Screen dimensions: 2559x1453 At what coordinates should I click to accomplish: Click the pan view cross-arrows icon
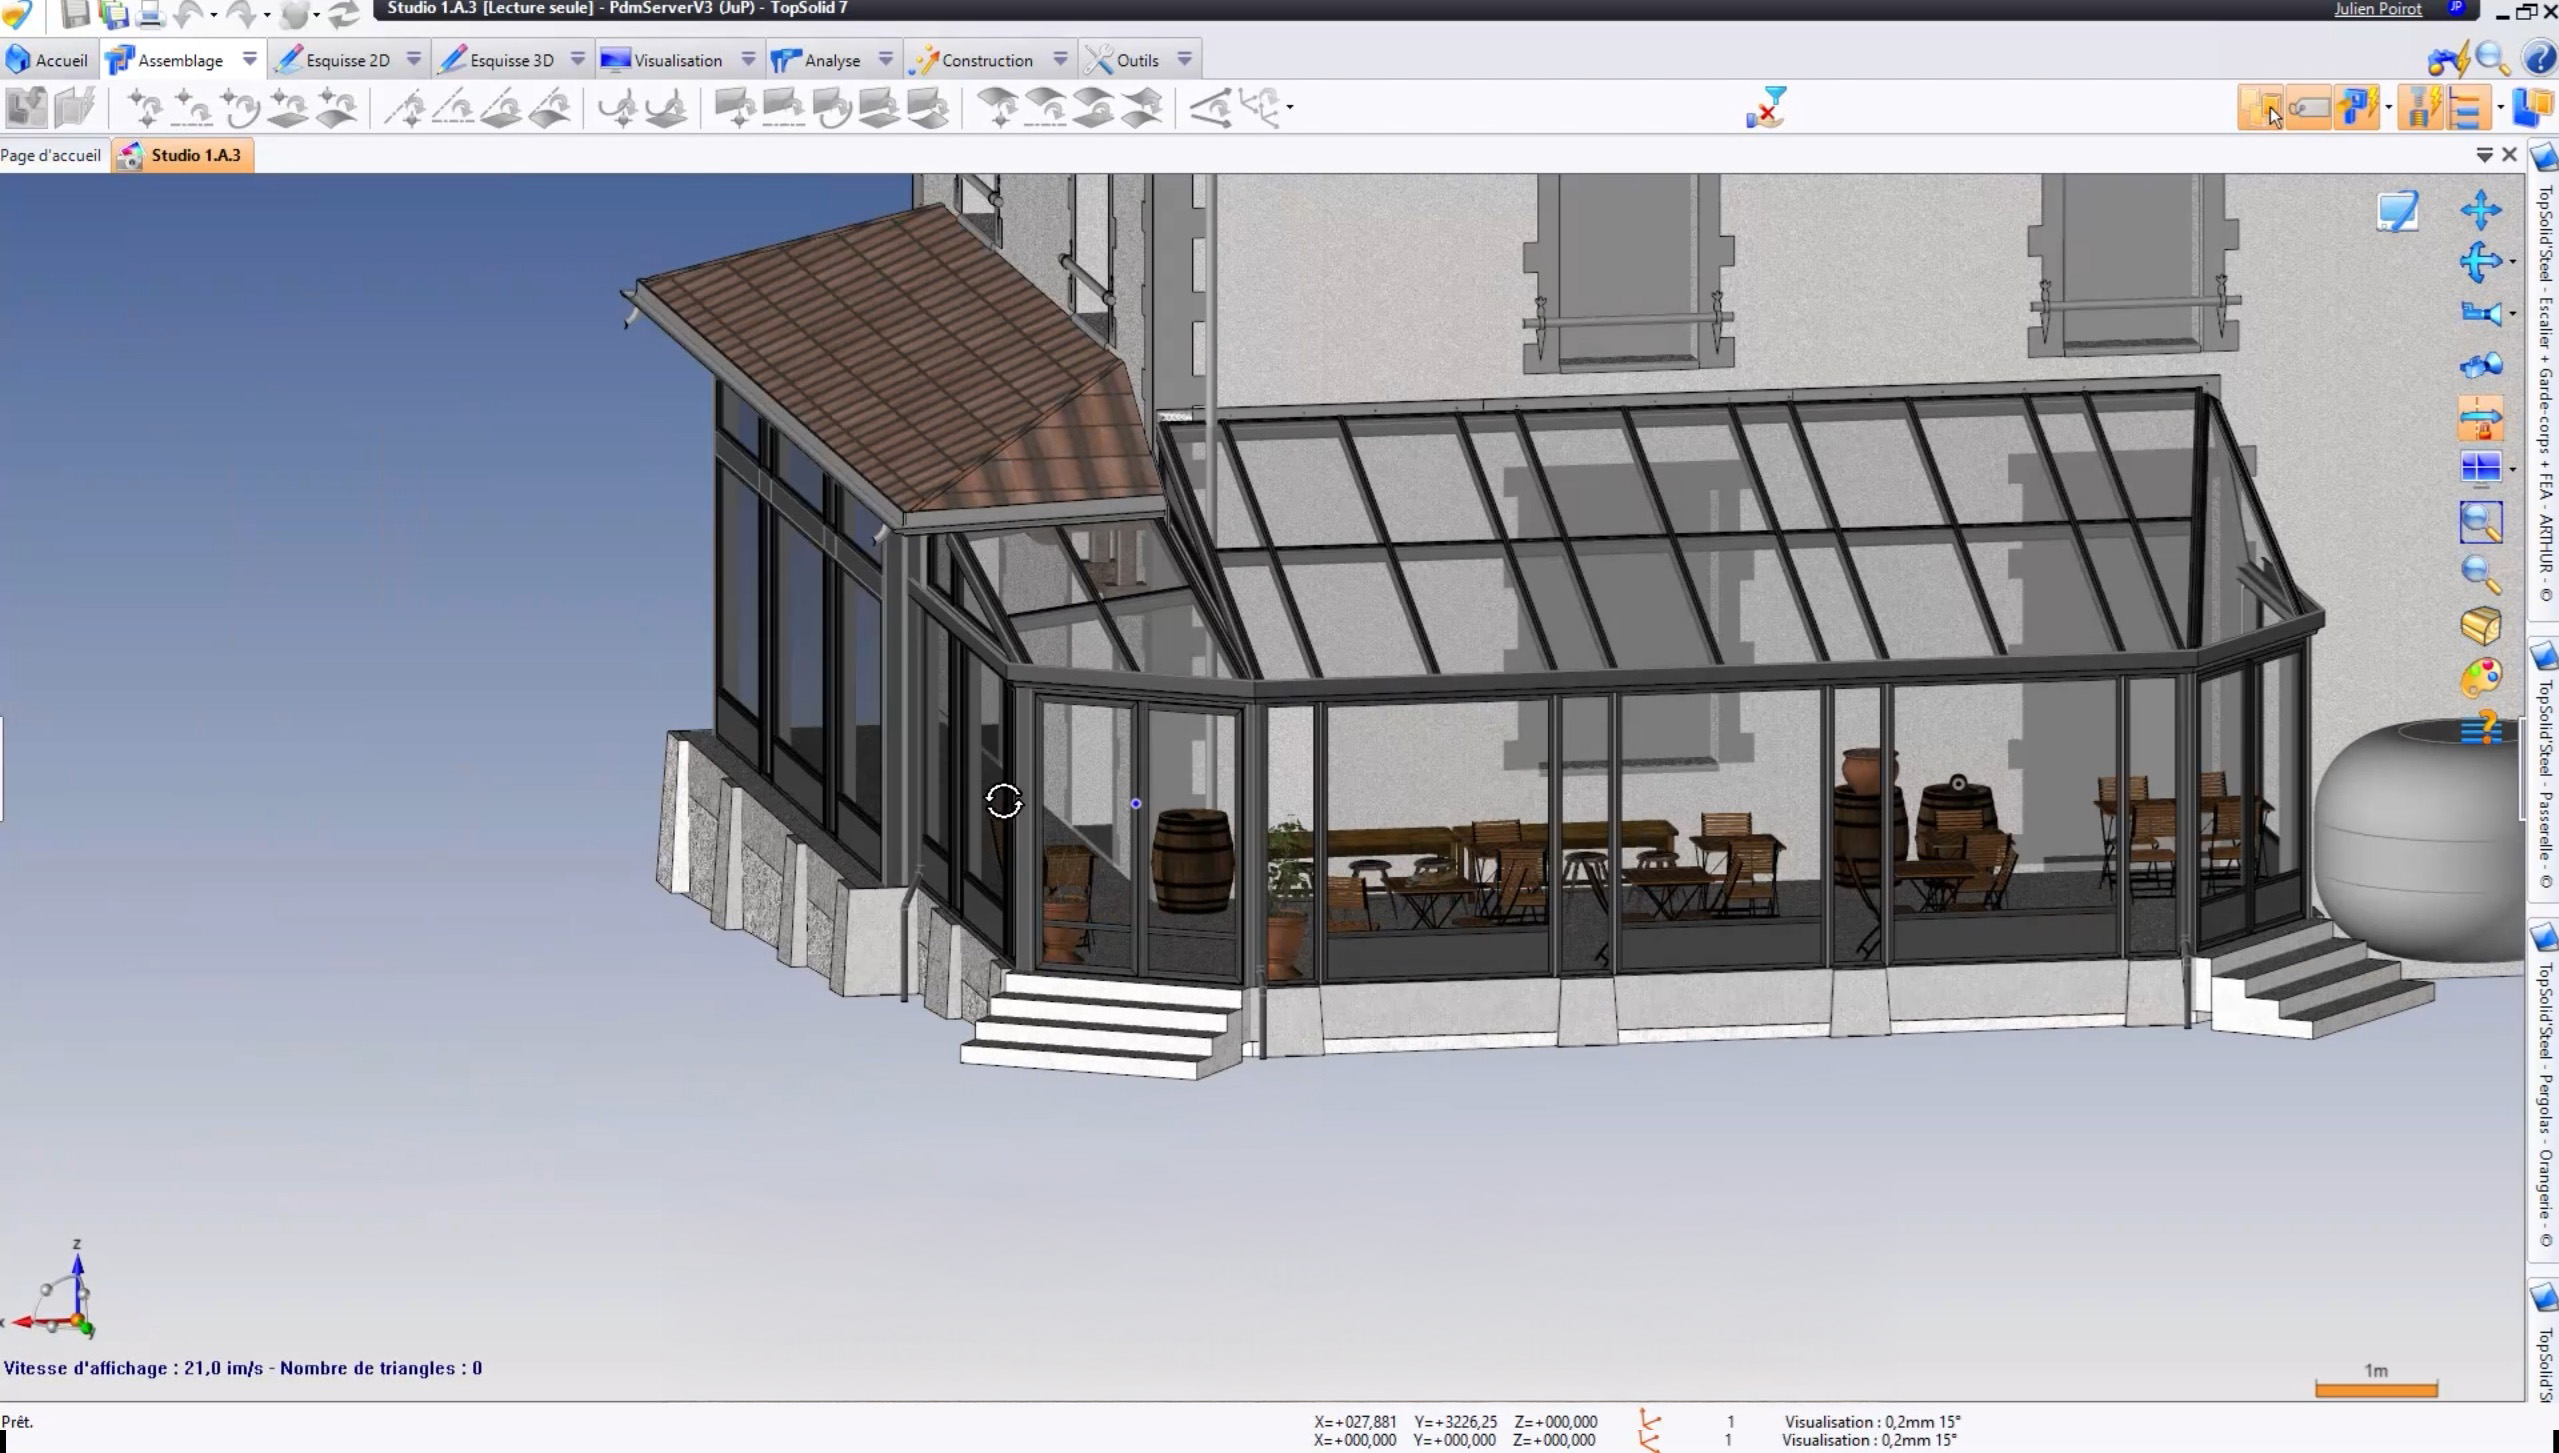click(x=2481, y=210)
